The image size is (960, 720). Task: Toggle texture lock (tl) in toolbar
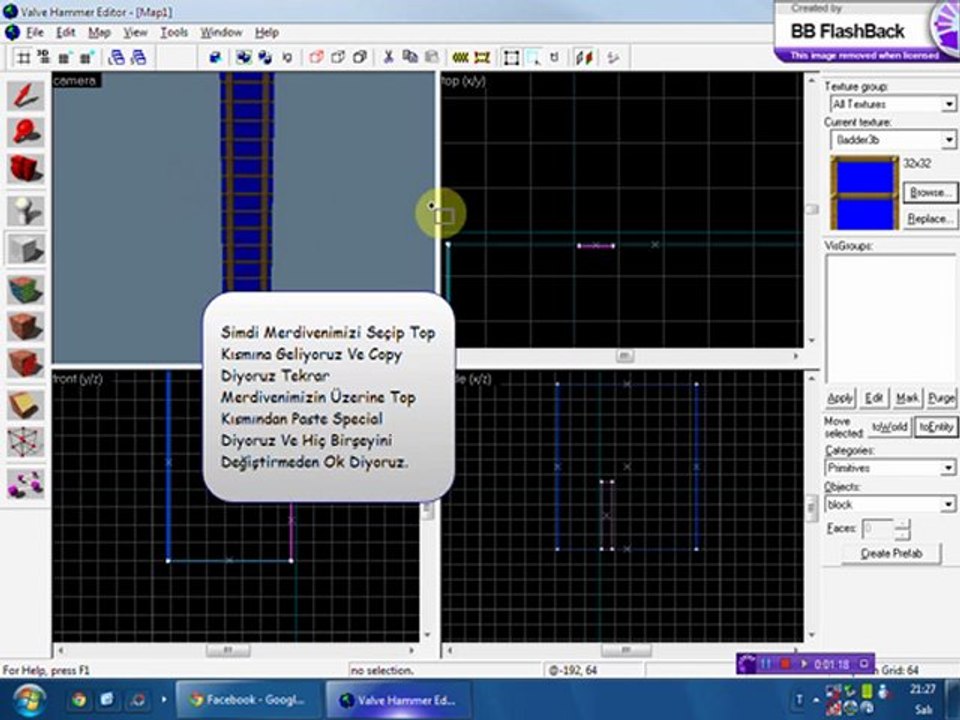556,58
